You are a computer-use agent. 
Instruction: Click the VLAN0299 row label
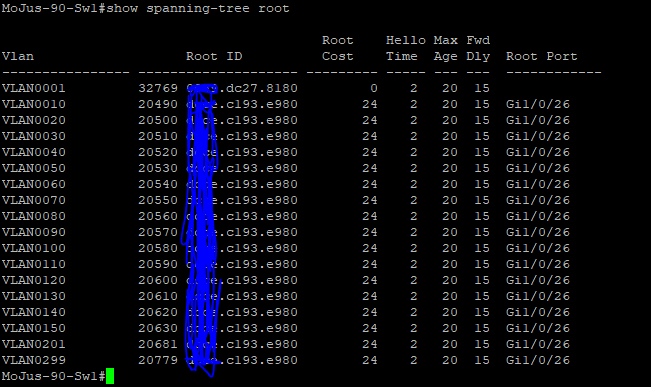point(34,360)
